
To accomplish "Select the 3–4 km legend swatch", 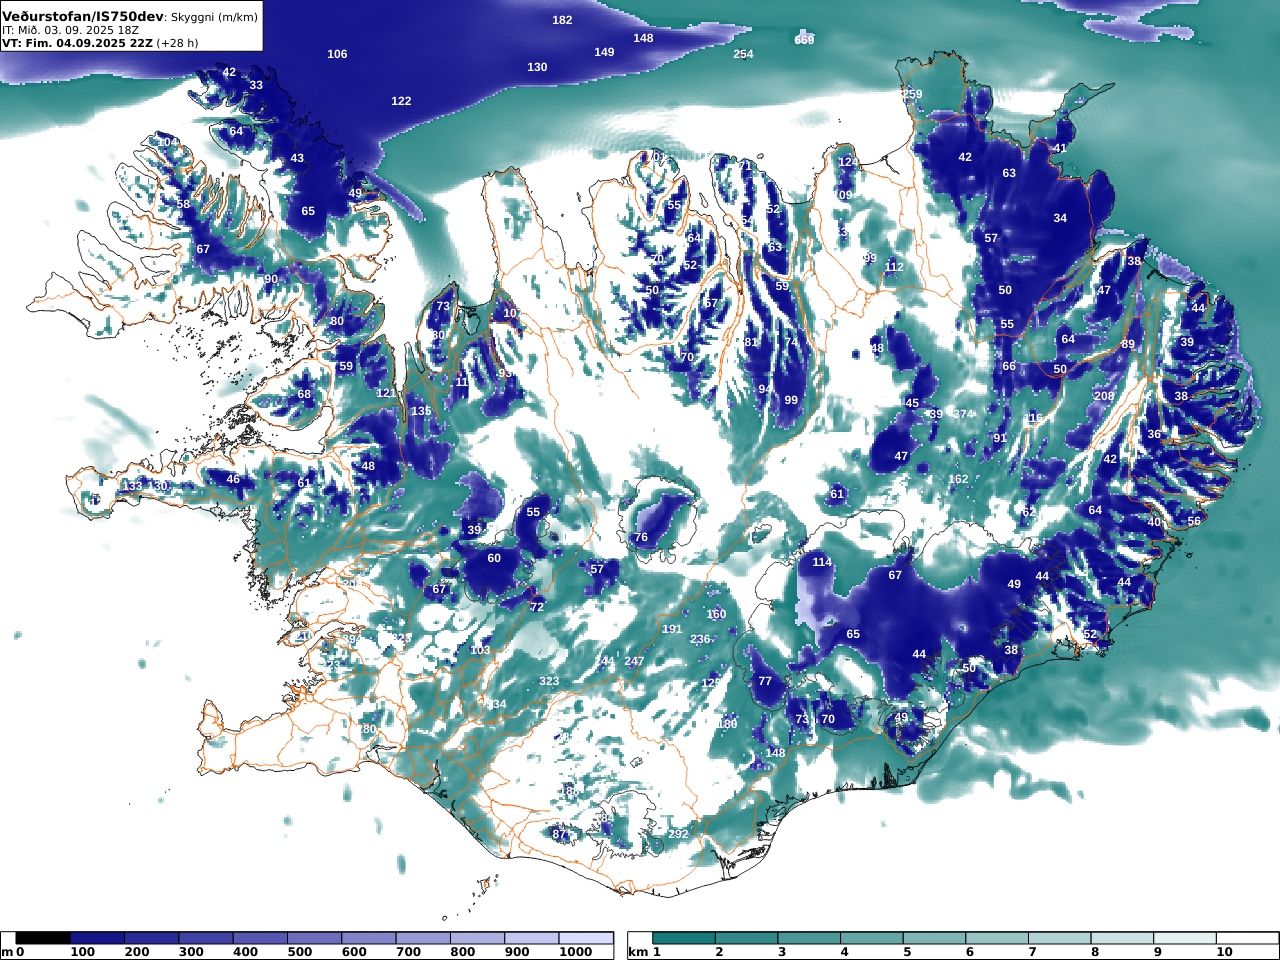I will 809,938.
